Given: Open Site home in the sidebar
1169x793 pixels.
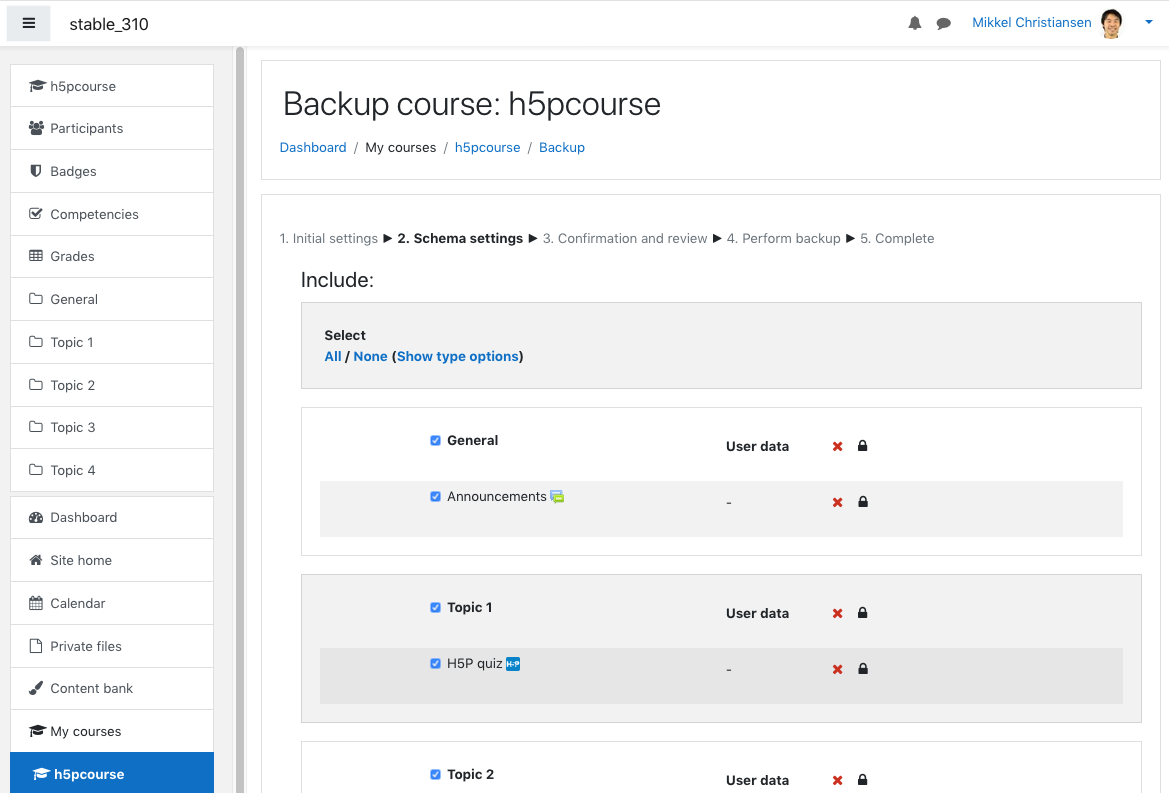Looking at the screenshot, I should pos(112,560).
